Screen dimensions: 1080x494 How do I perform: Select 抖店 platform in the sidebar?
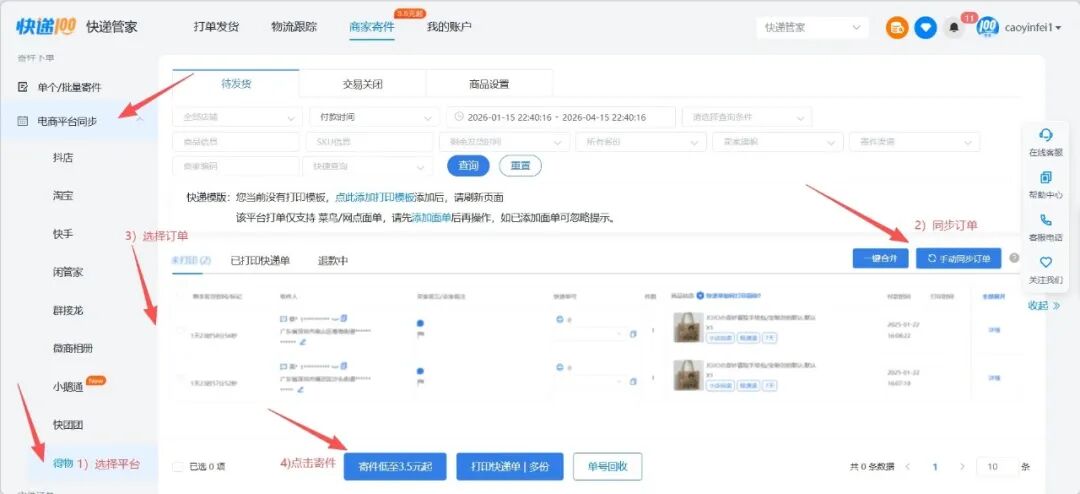tap(63, 158)
